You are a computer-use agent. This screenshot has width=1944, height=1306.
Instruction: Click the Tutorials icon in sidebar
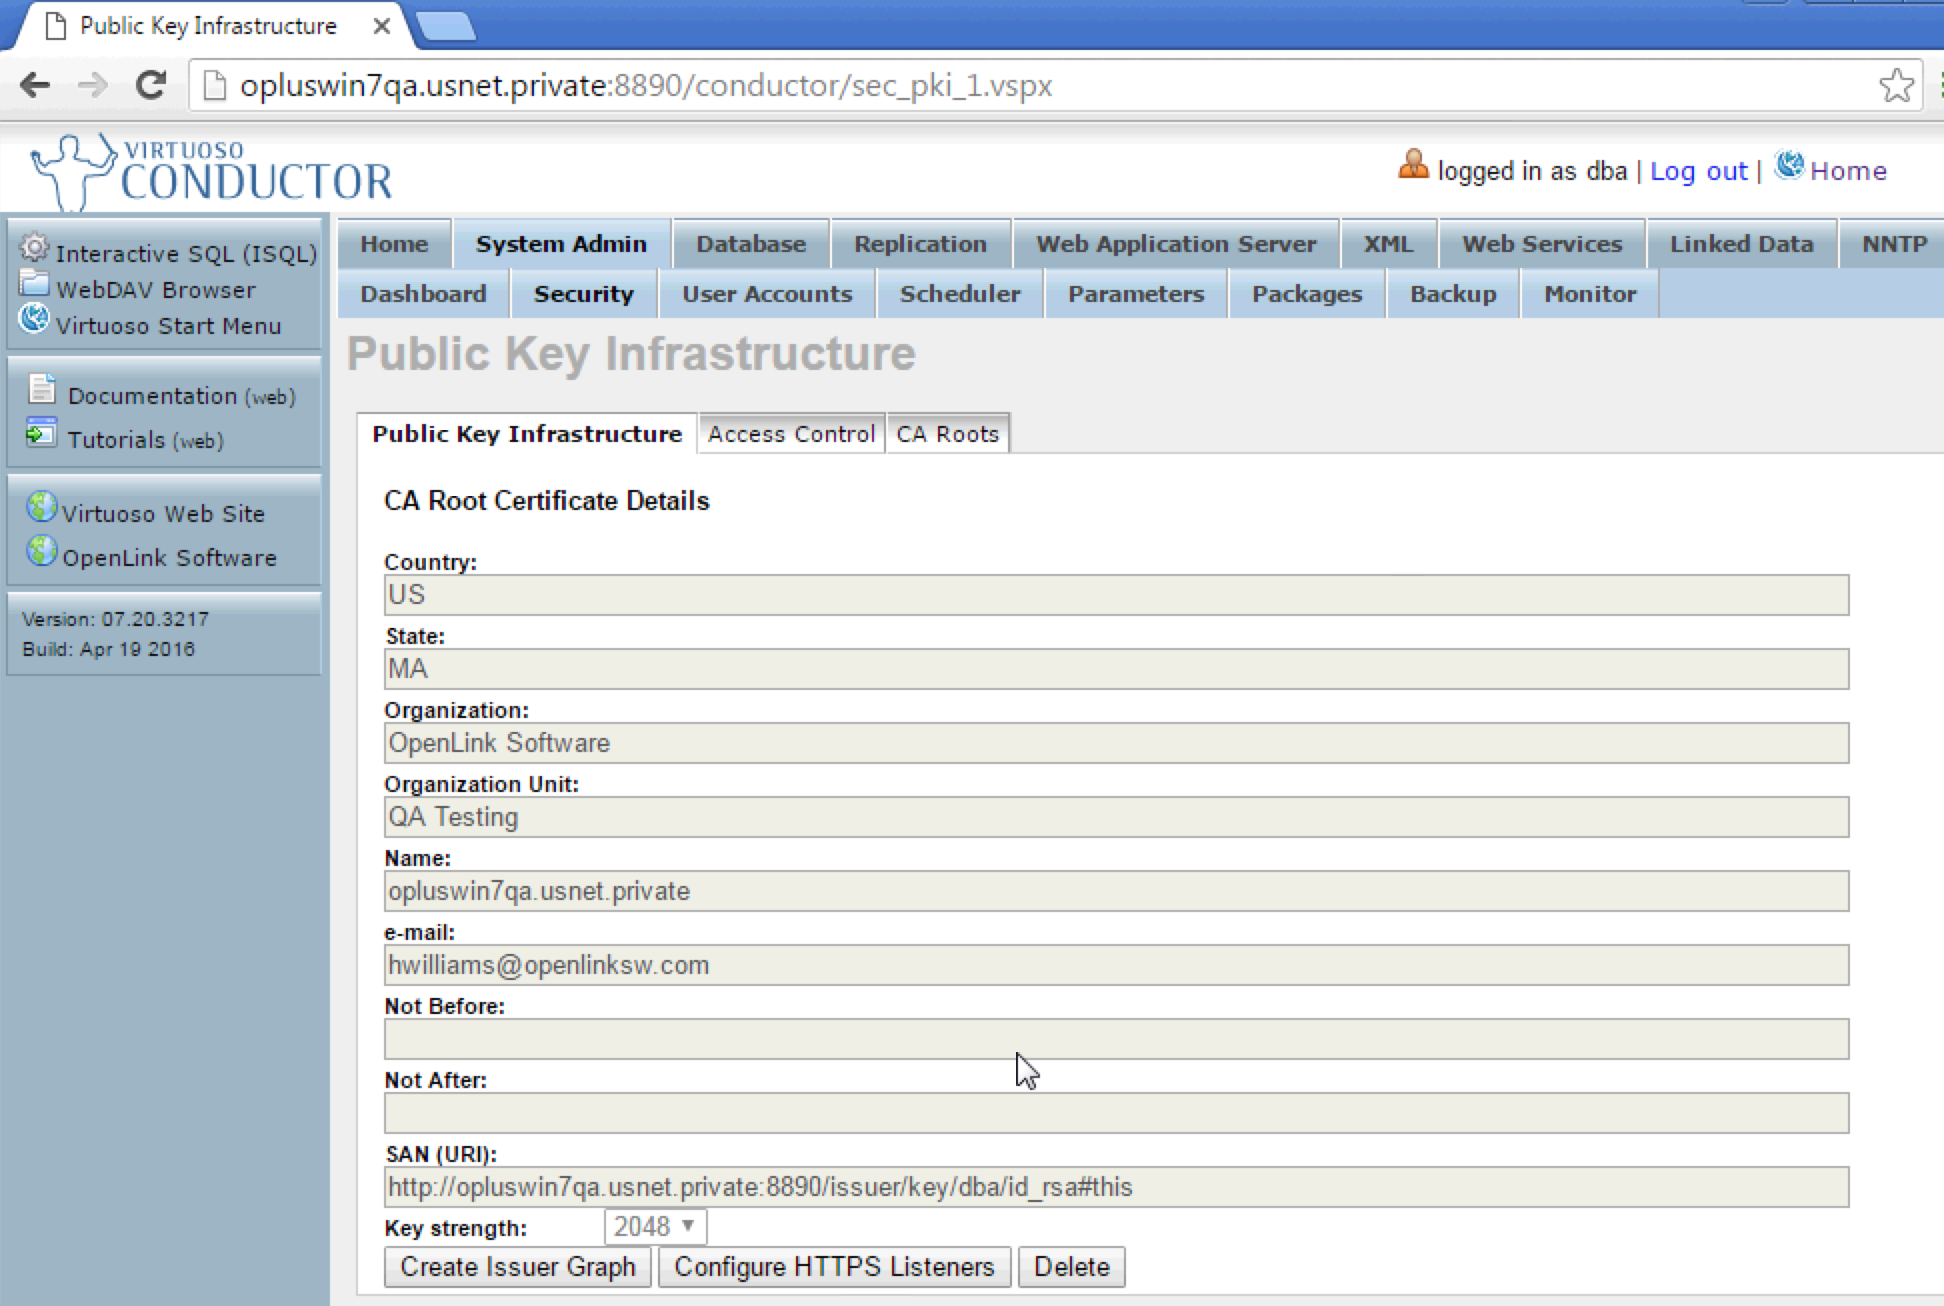click(x=41, y=433)
